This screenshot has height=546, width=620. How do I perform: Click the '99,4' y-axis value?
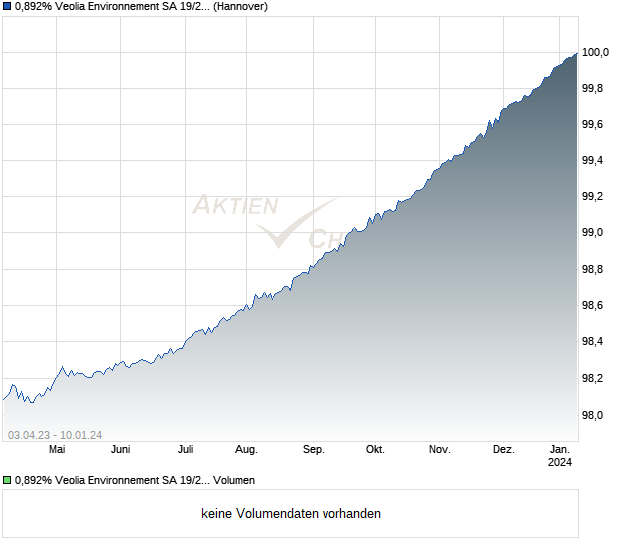point(593,160)
